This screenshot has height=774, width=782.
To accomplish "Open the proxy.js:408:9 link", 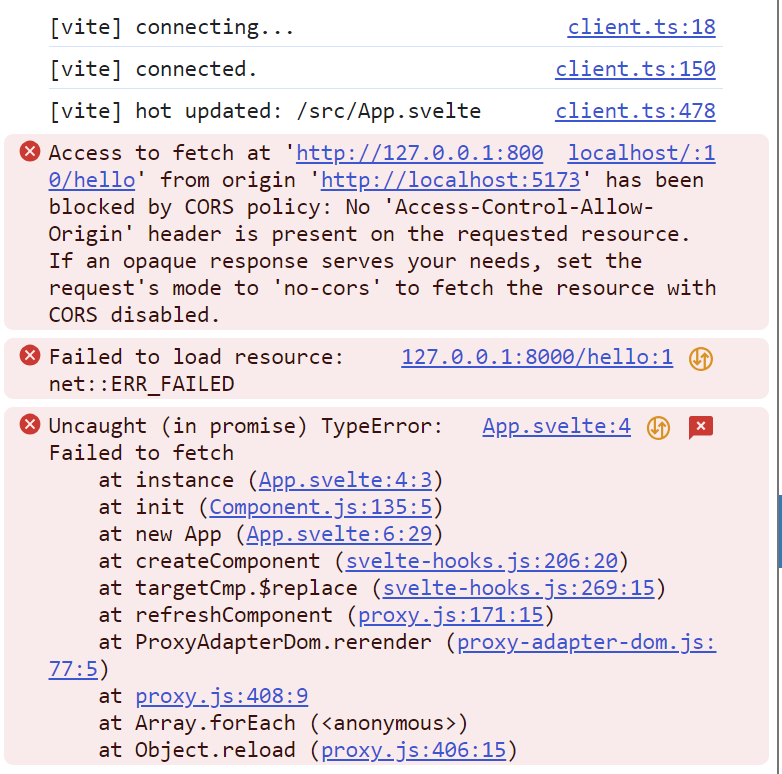I will tap(221, 696).
